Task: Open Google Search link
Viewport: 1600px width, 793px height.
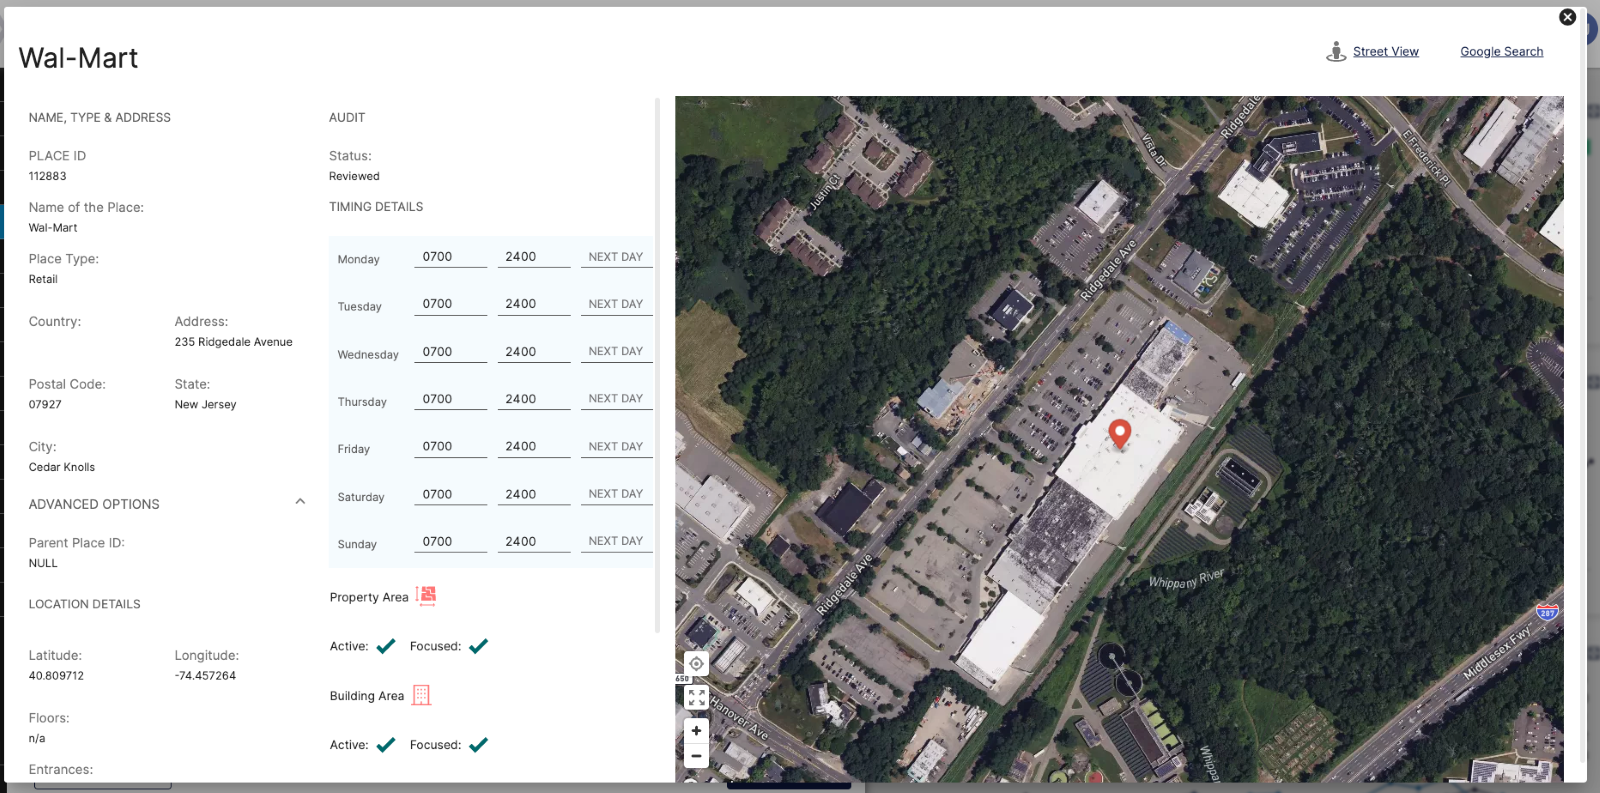Action: [x=1501, y=52]
